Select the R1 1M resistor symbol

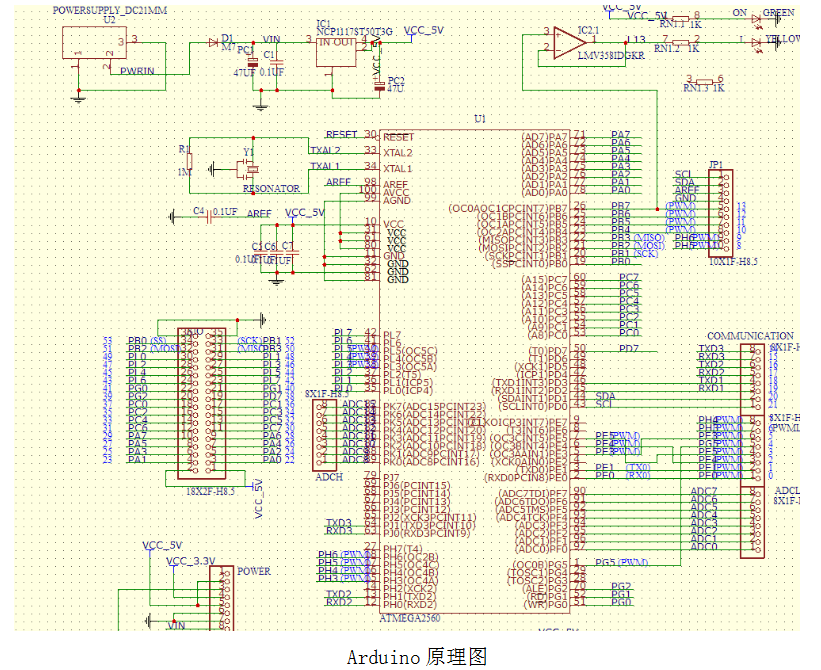click(190, 162)
